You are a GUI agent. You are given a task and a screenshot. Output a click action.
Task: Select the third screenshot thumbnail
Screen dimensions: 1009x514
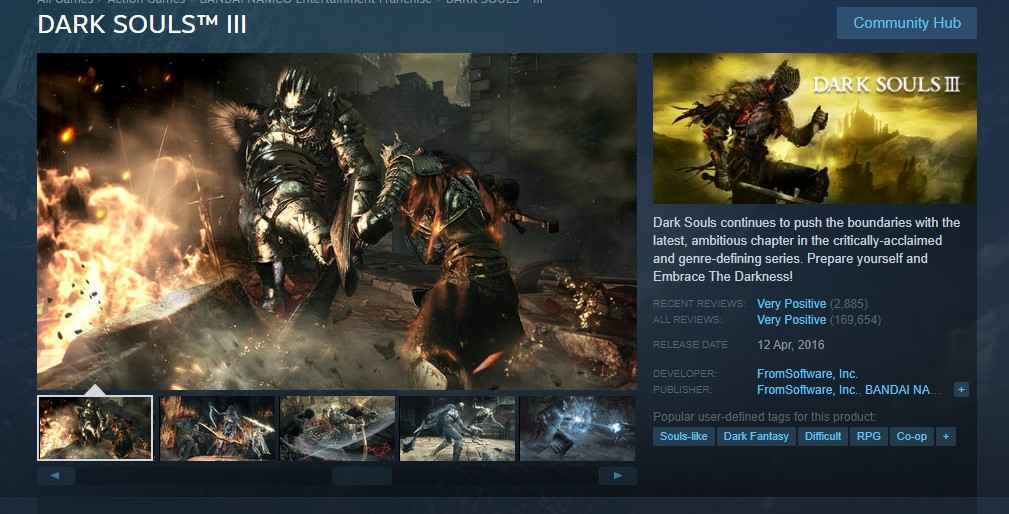[x=338, y=428]
